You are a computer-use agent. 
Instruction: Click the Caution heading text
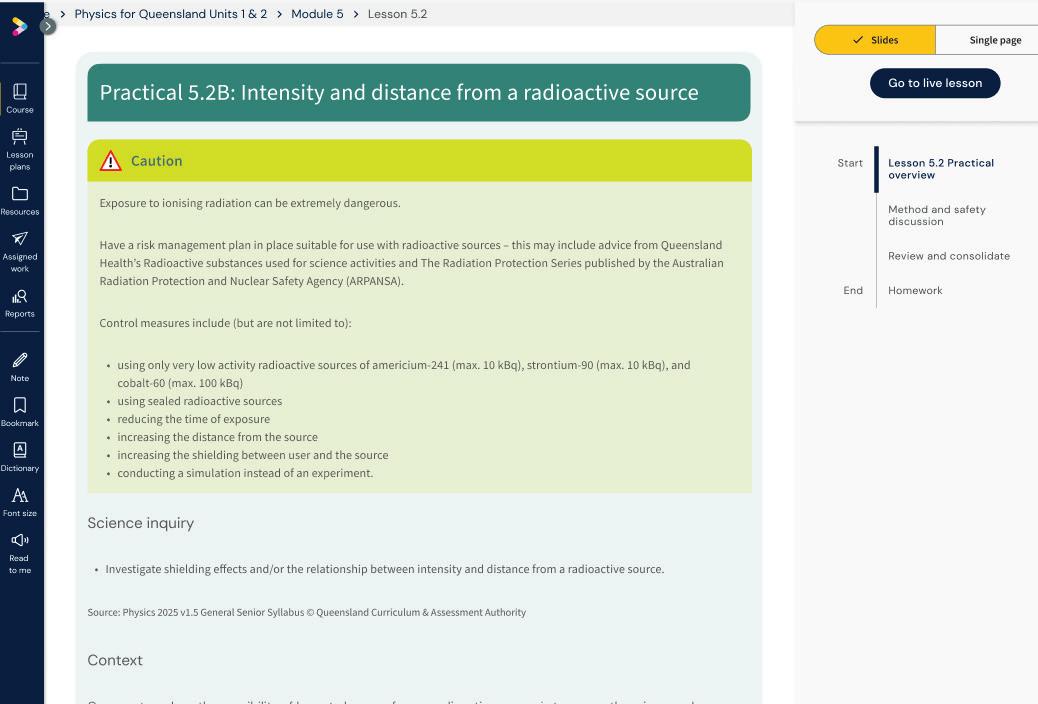pos(156,161)
